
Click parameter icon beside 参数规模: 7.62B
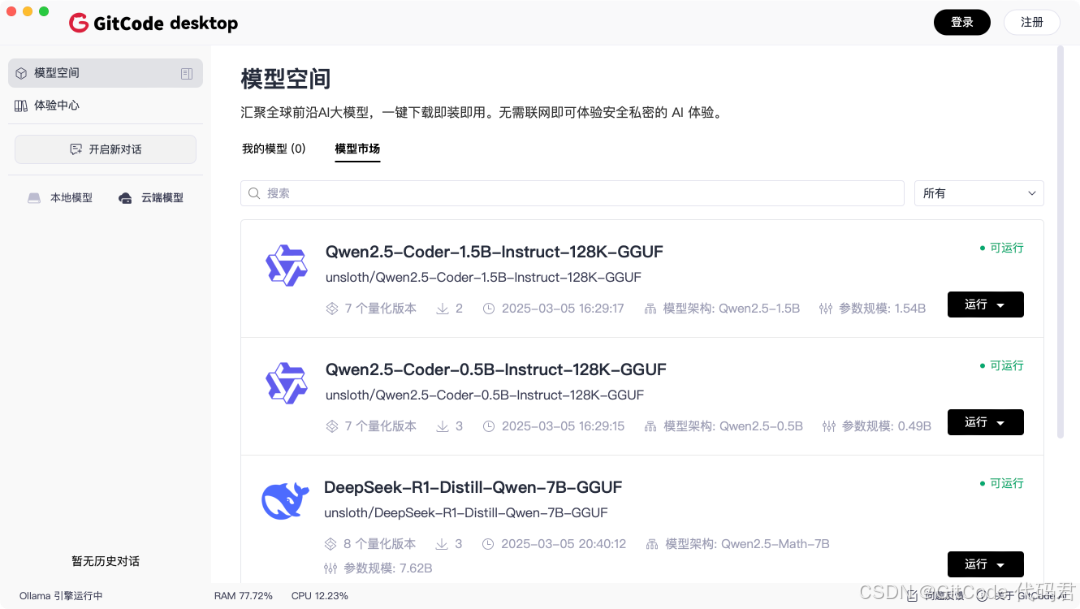pos(331,568)
